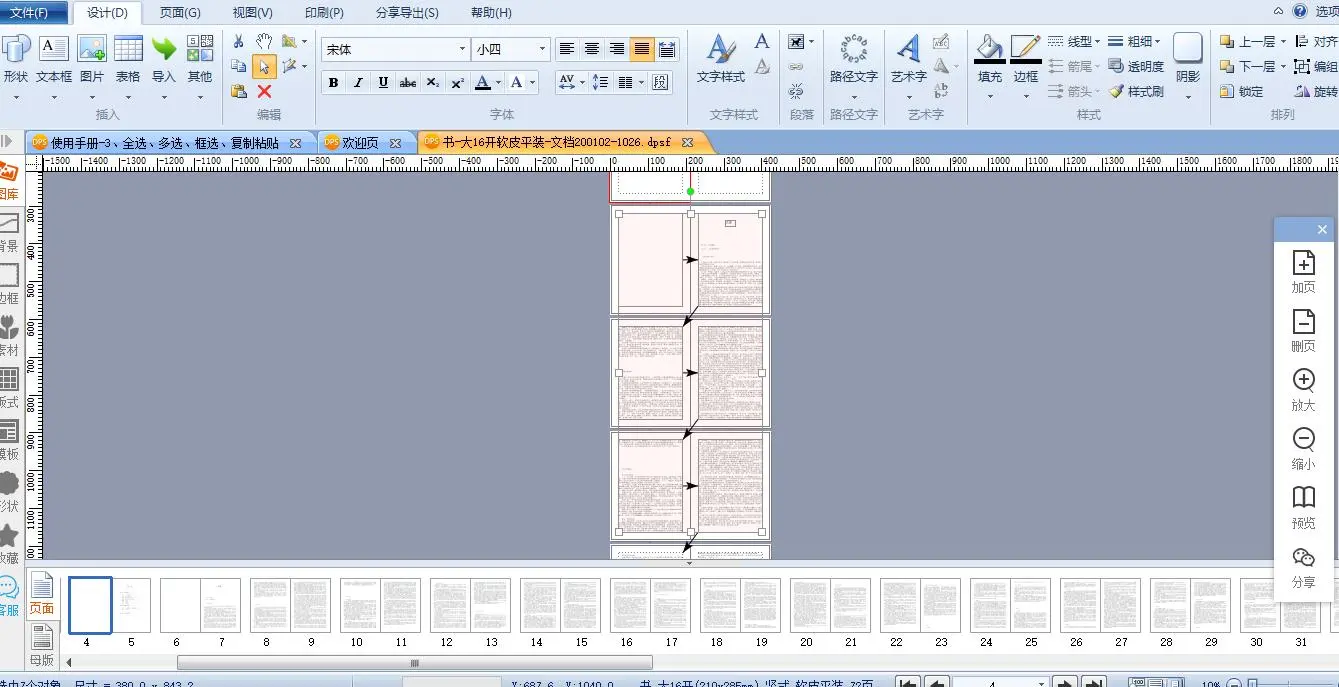This screenshot has height=687, width=1339.
Task: Select the hand pan tool
Action: [264, 41]
